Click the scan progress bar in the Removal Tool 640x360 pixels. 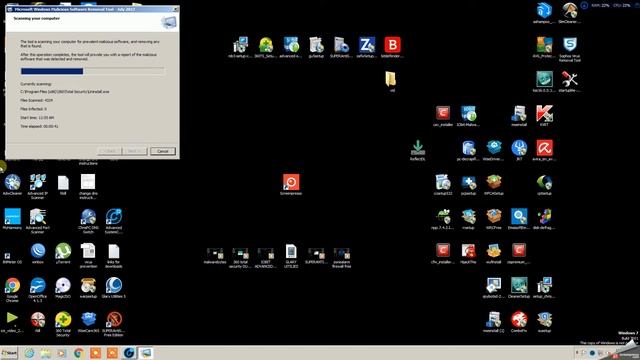pyautogui.click(x=93, y=71)
